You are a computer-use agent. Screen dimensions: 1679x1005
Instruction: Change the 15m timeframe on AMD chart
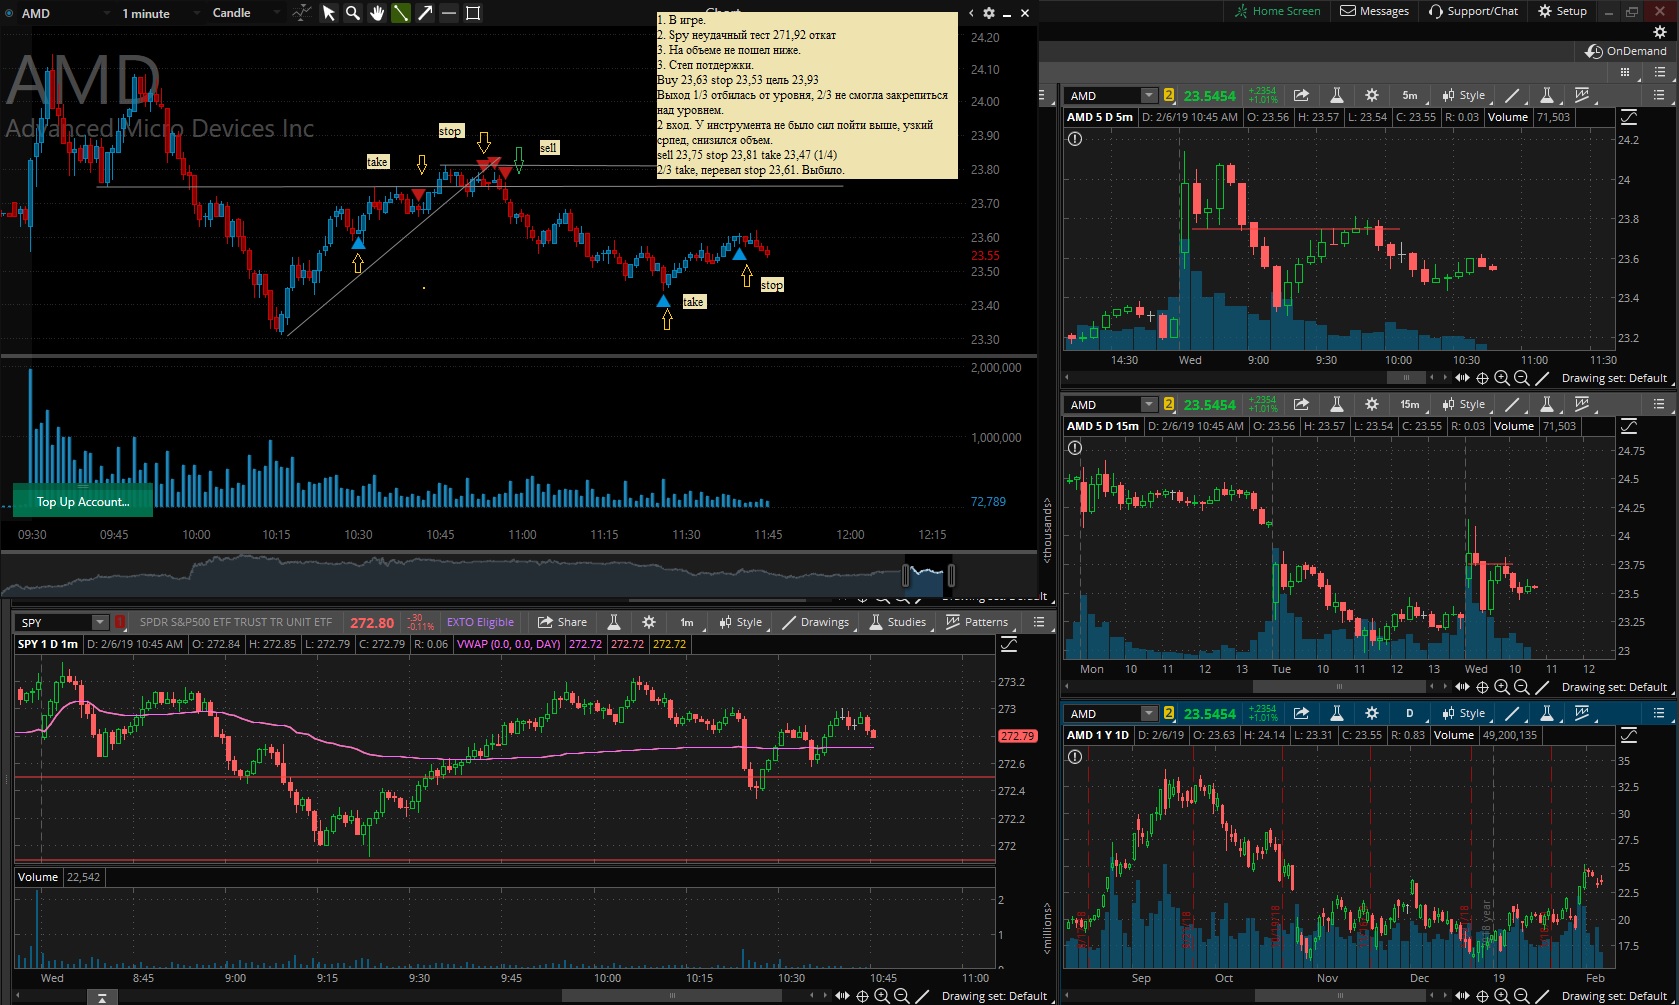click(x=1409, y=405)
